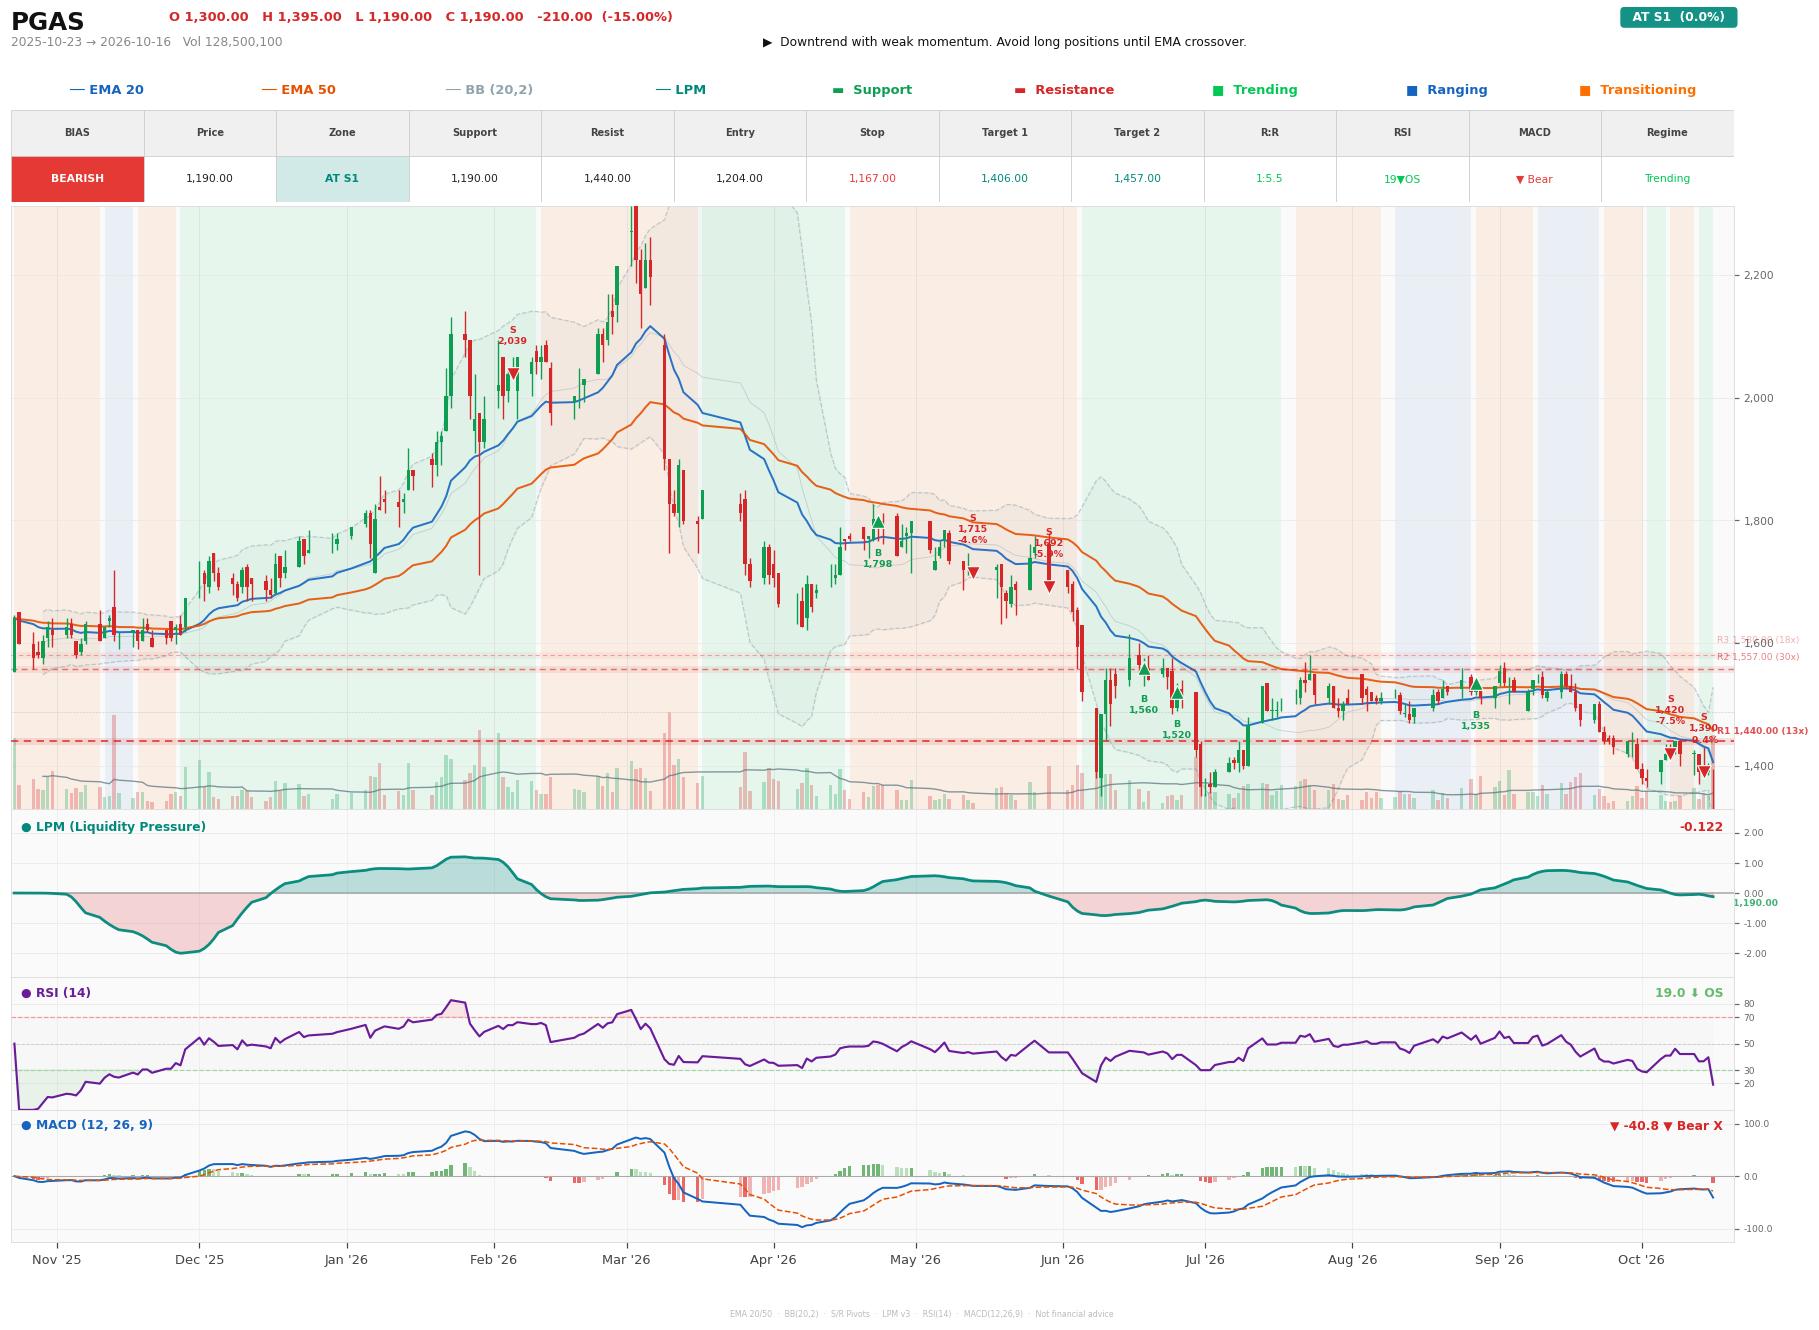Screen dimensions: 1819x1330
Task: Click the MACD (12, 26, 9) panel label
Action: pos(87,1125)
